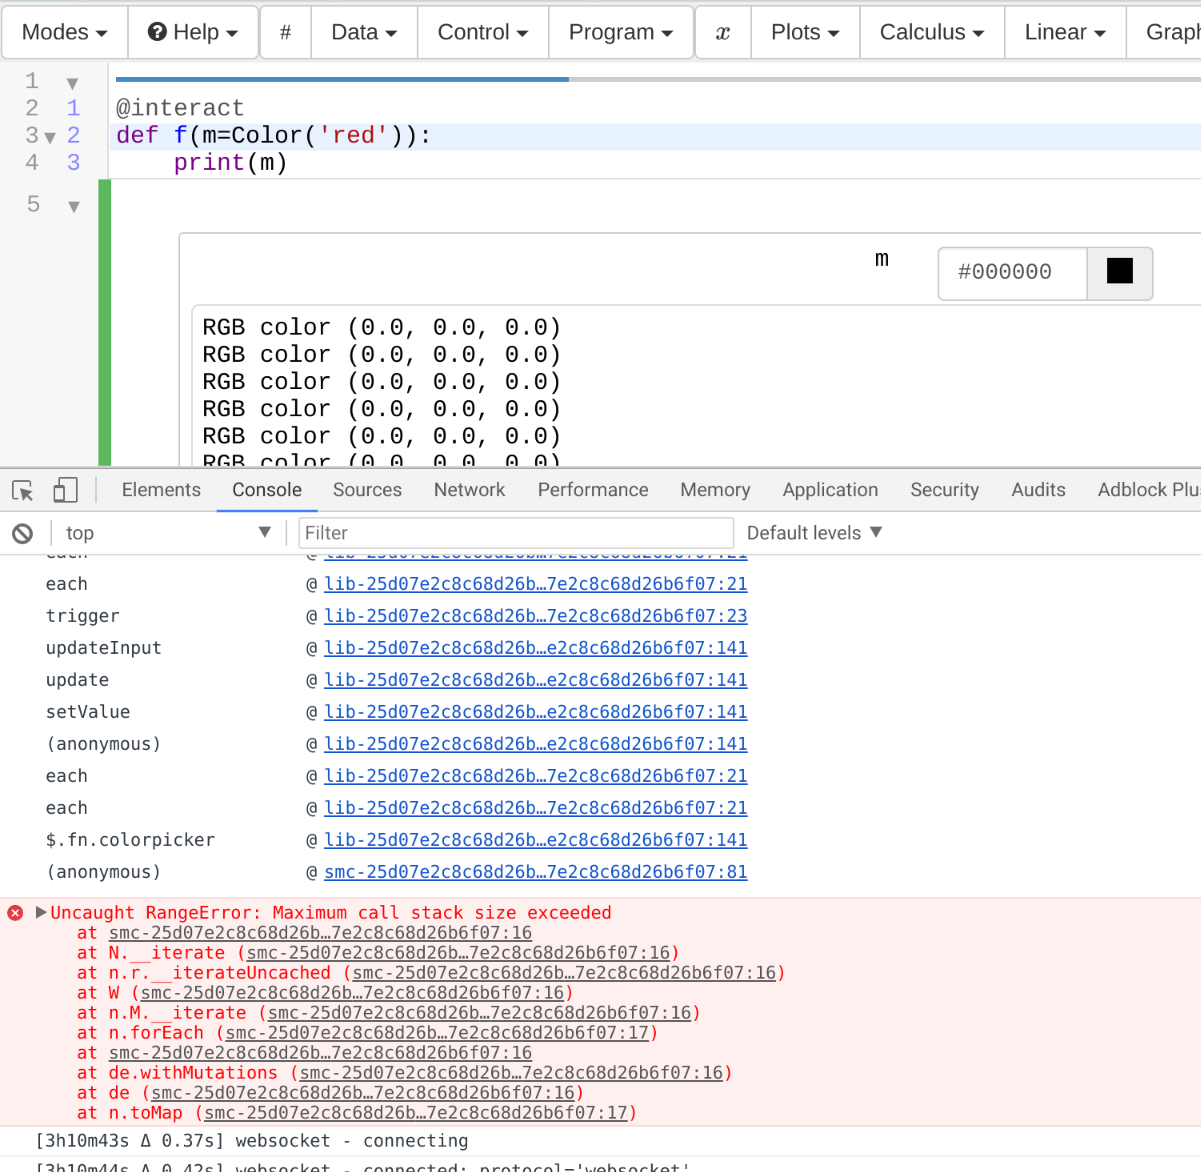1201x1172 pixels.
Task: Click the device toolbar toggle icon
Action: click(63, 490)
